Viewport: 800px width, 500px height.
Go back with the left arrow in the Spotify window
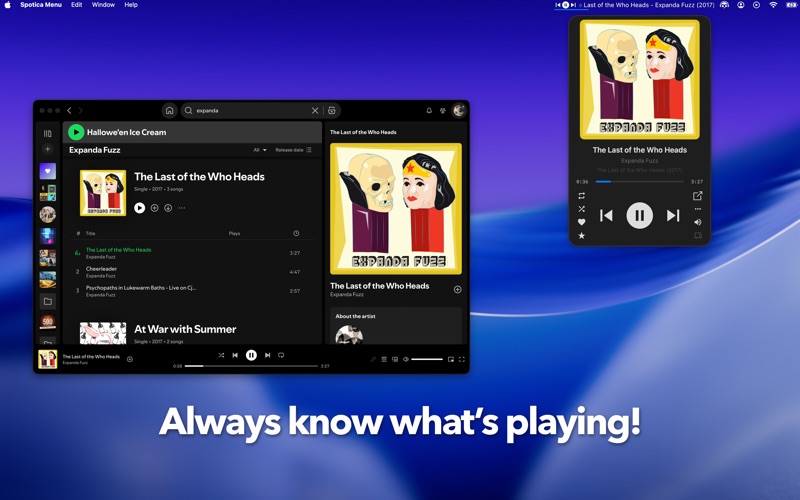click(x=69, y=110)
